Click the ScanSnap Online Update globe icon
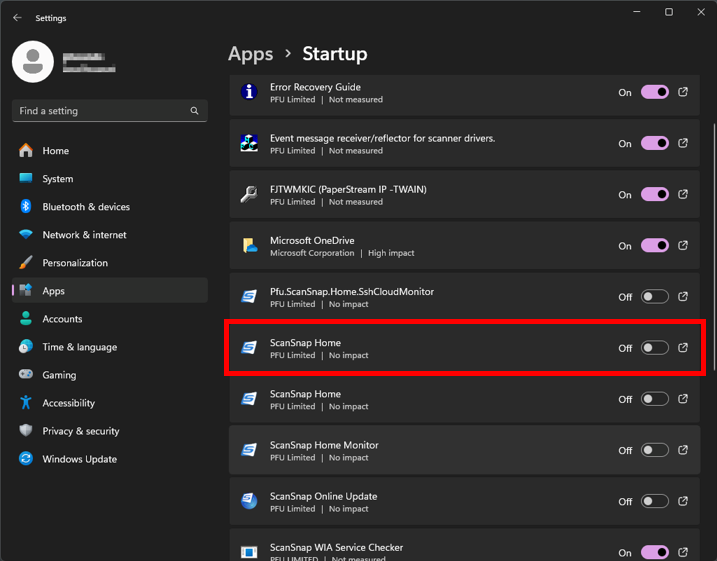The image size is (717, 561). click(249, 501)
